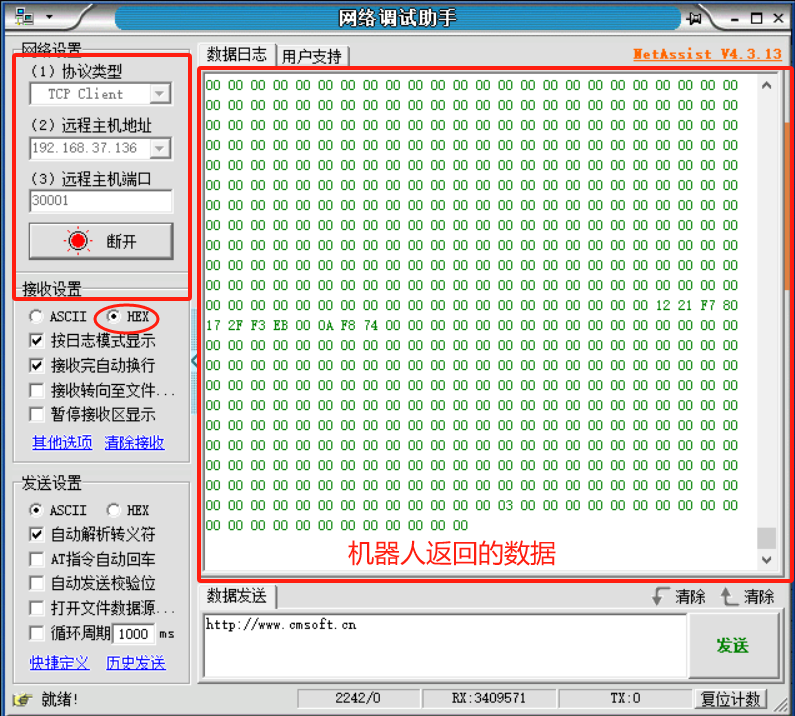Open the protocol type TCP Client dropdown

click(159, 94)
